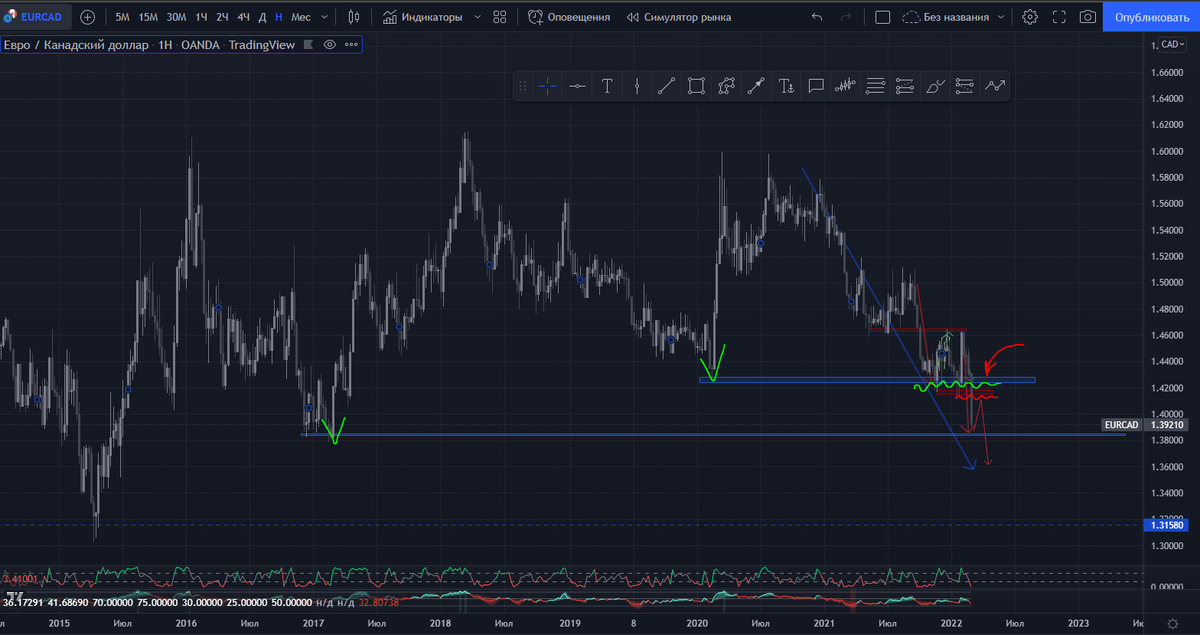Click the 1.60000 price axis value
Viewport: 1200px width, 635px height.
pos(1168,151)
